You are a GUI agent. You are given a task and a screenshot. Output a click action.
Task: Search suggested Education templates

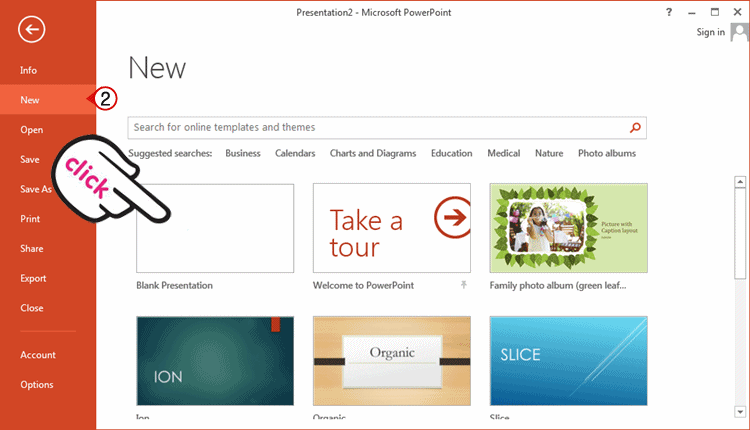tap(452, 153)
